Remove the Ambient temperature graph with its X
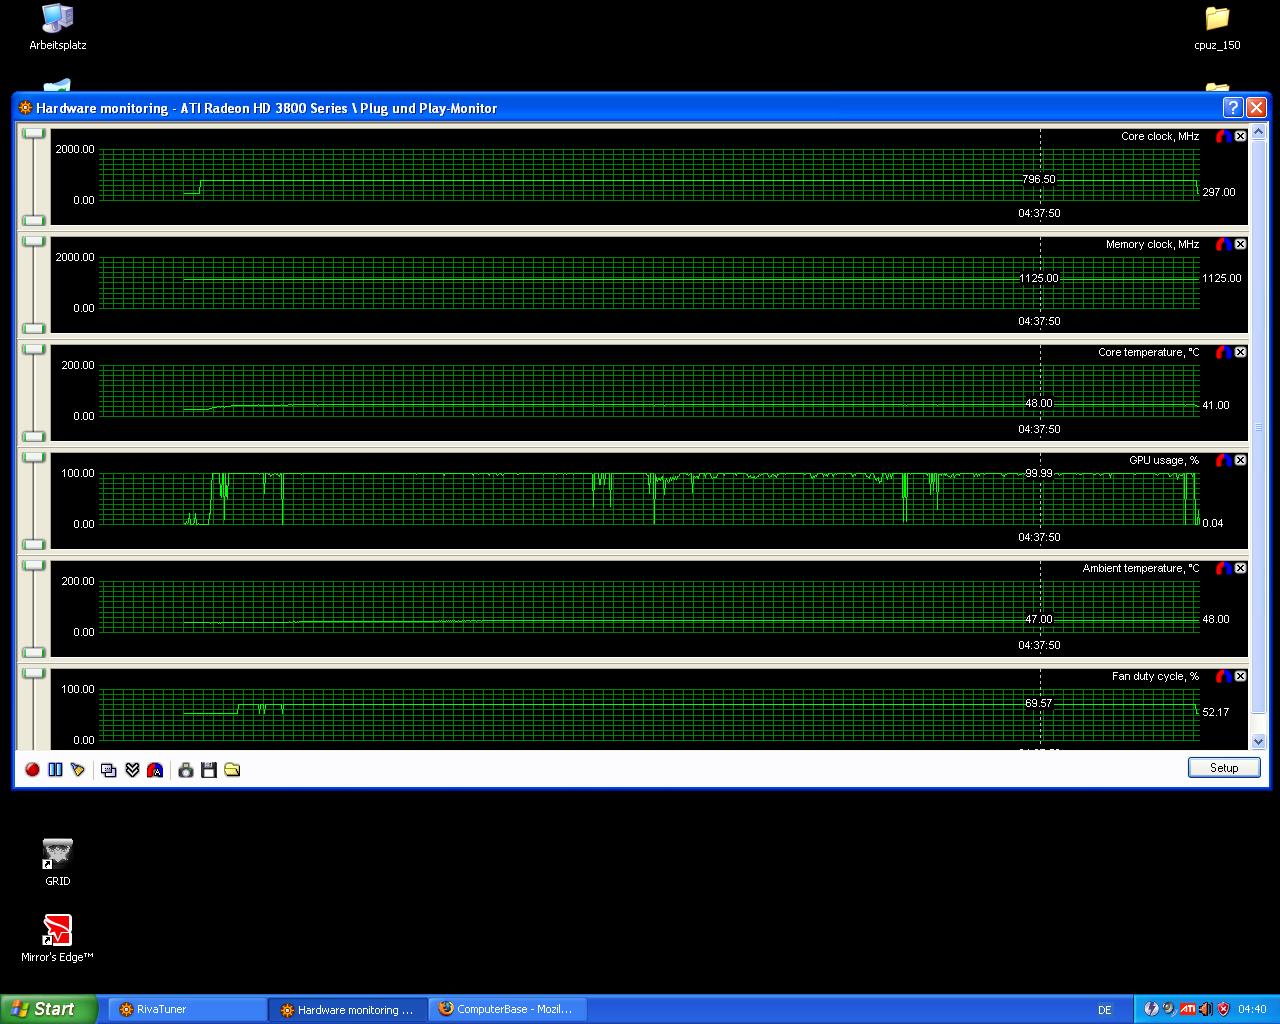This screenshot has height=1024, width=1280. [1240, 568]
